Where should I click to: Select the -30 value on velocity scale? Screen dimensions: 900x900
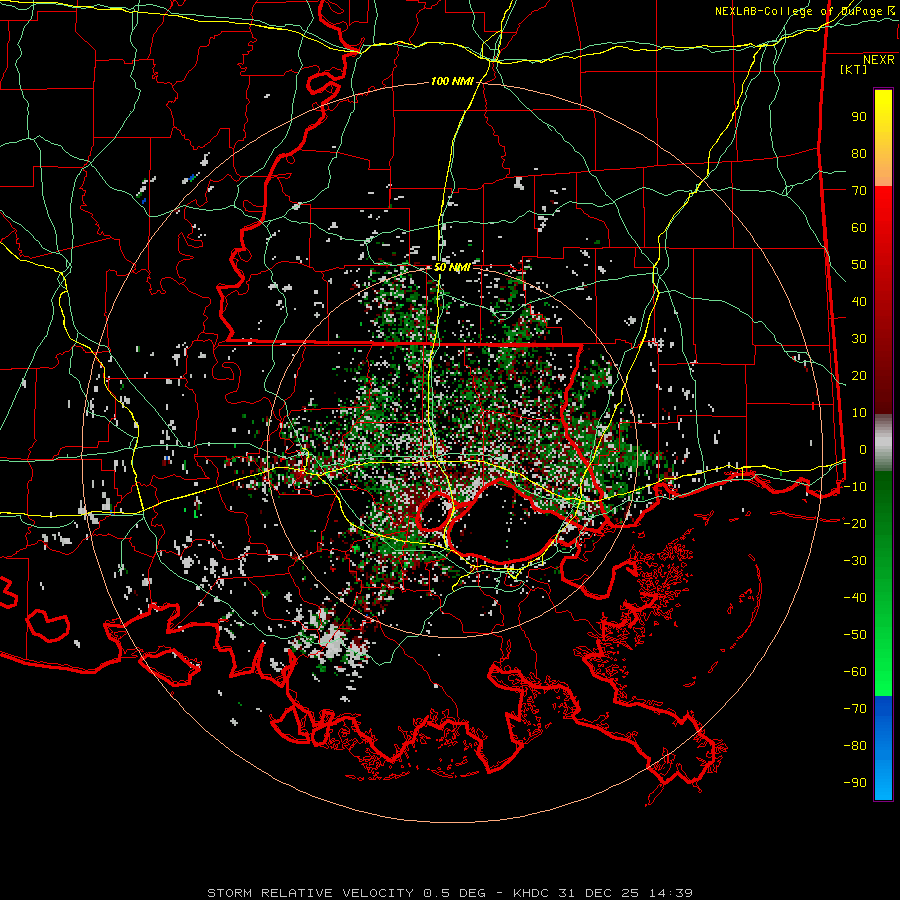coord(855,561)
